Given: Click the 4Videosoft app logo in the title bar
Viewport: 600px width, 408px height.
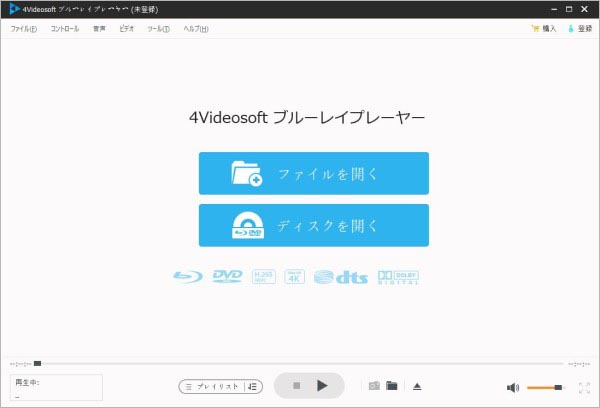Looking at the screenshot, I should [x=15, y=9].
